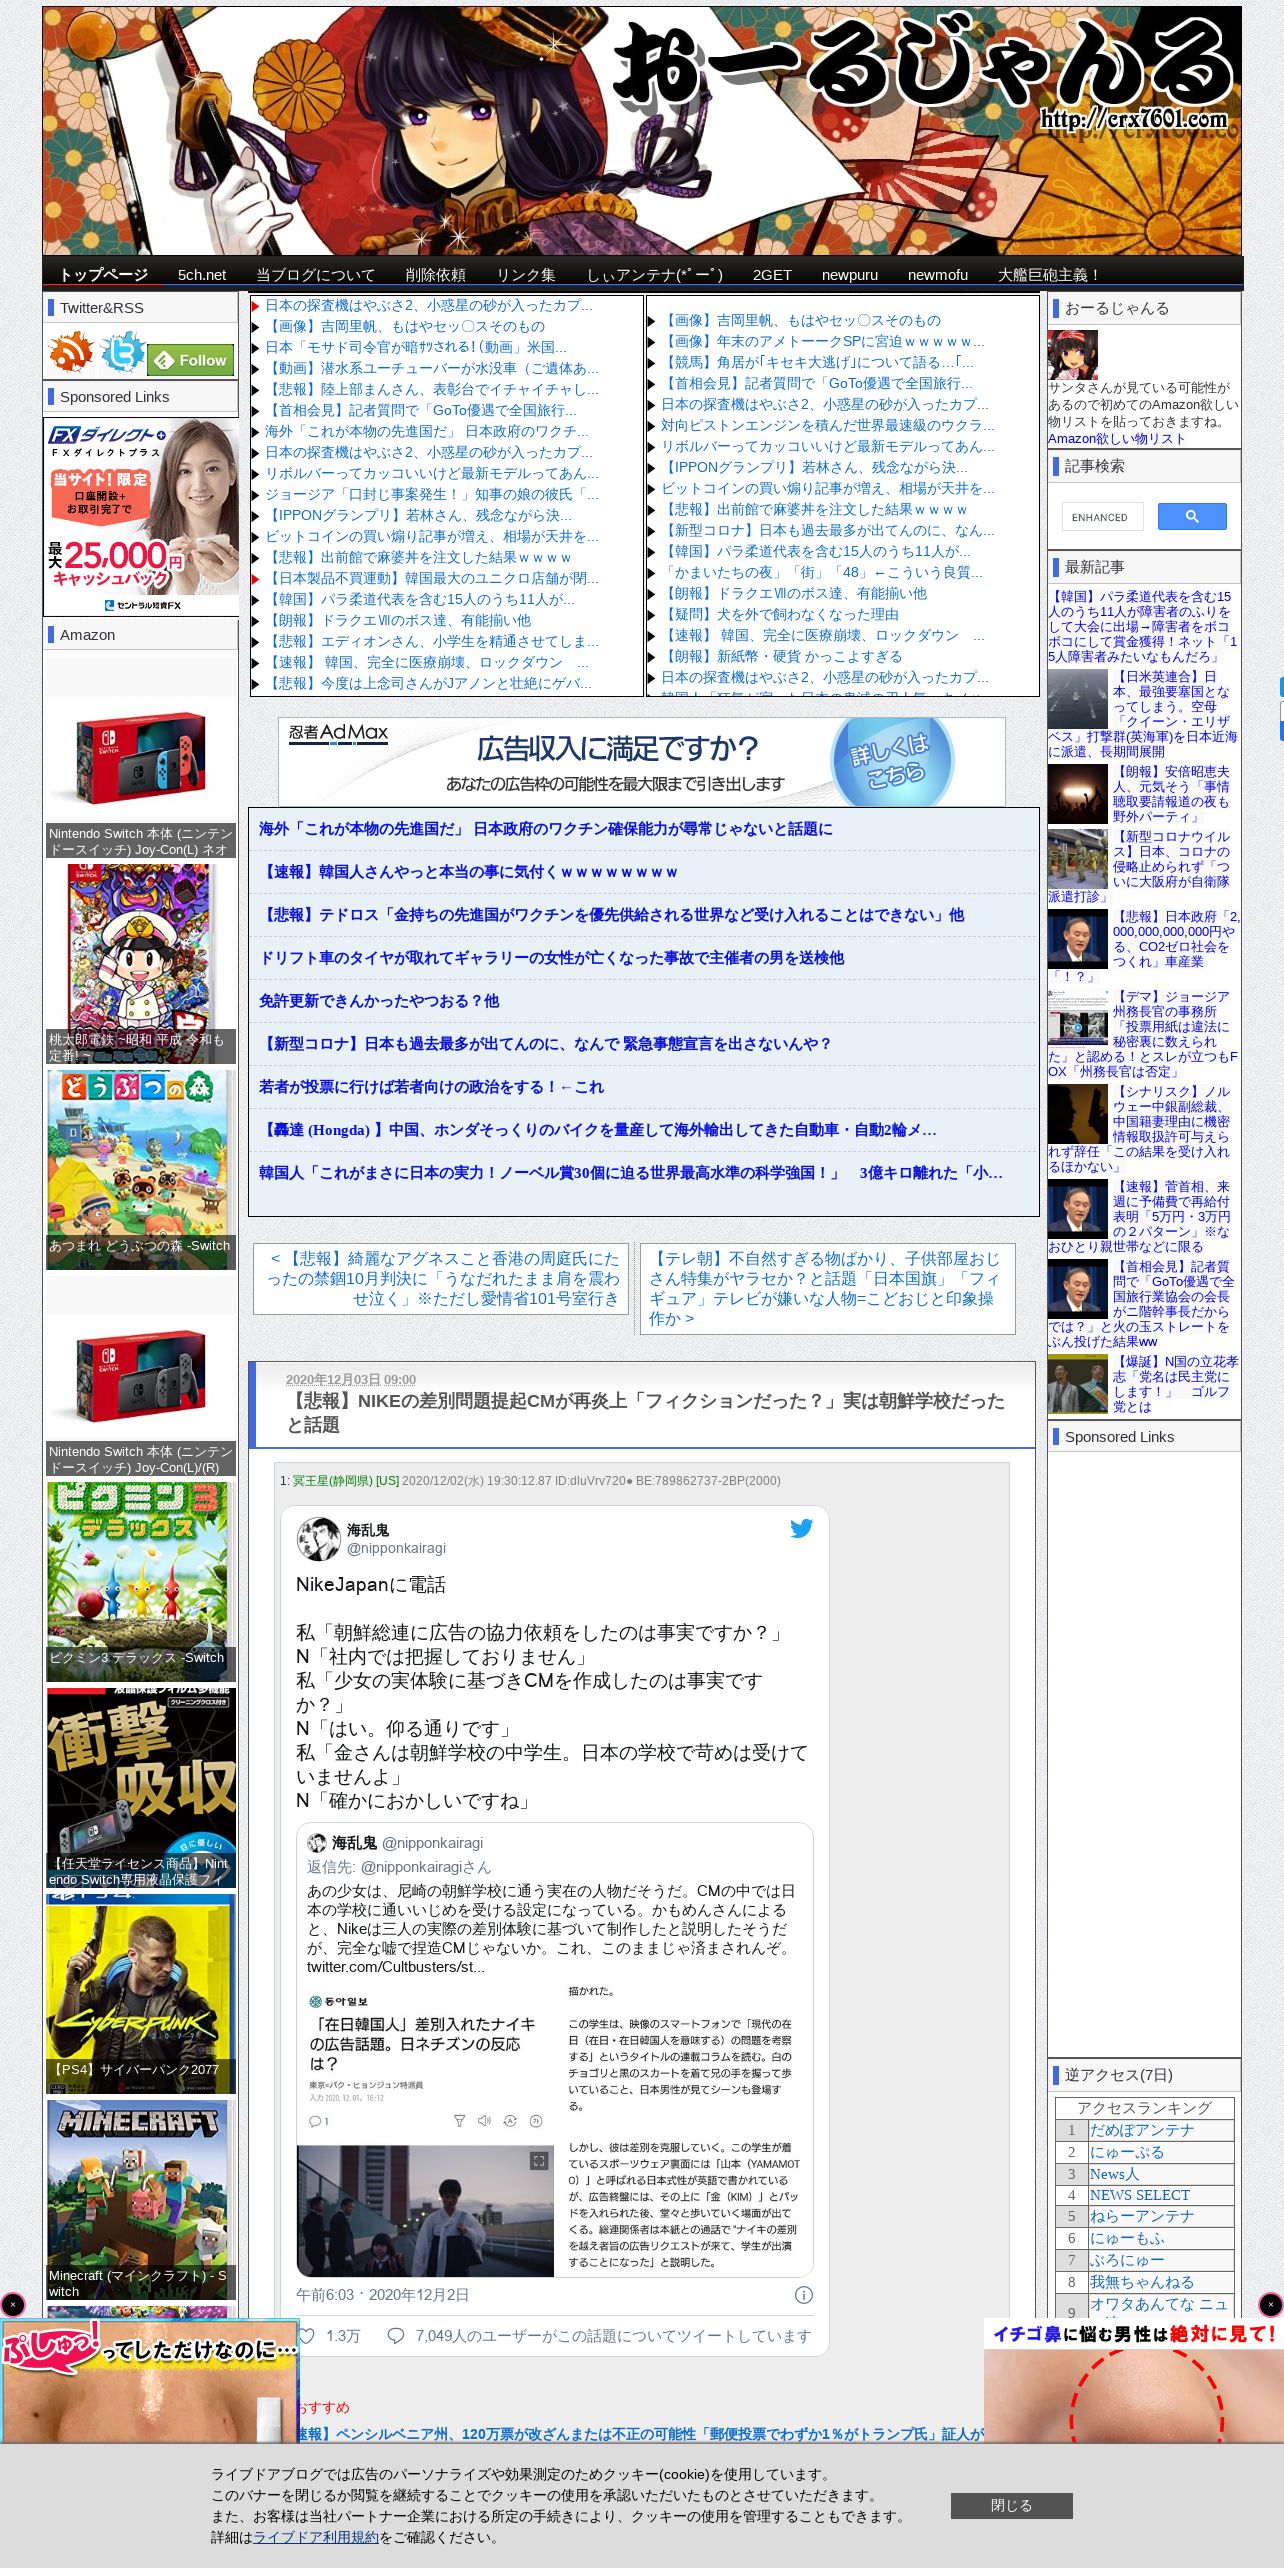Open 大艦巨砲主義！ navigation item
The width and height of the screenshot is (1284, 2568).
coord(1050,274)
